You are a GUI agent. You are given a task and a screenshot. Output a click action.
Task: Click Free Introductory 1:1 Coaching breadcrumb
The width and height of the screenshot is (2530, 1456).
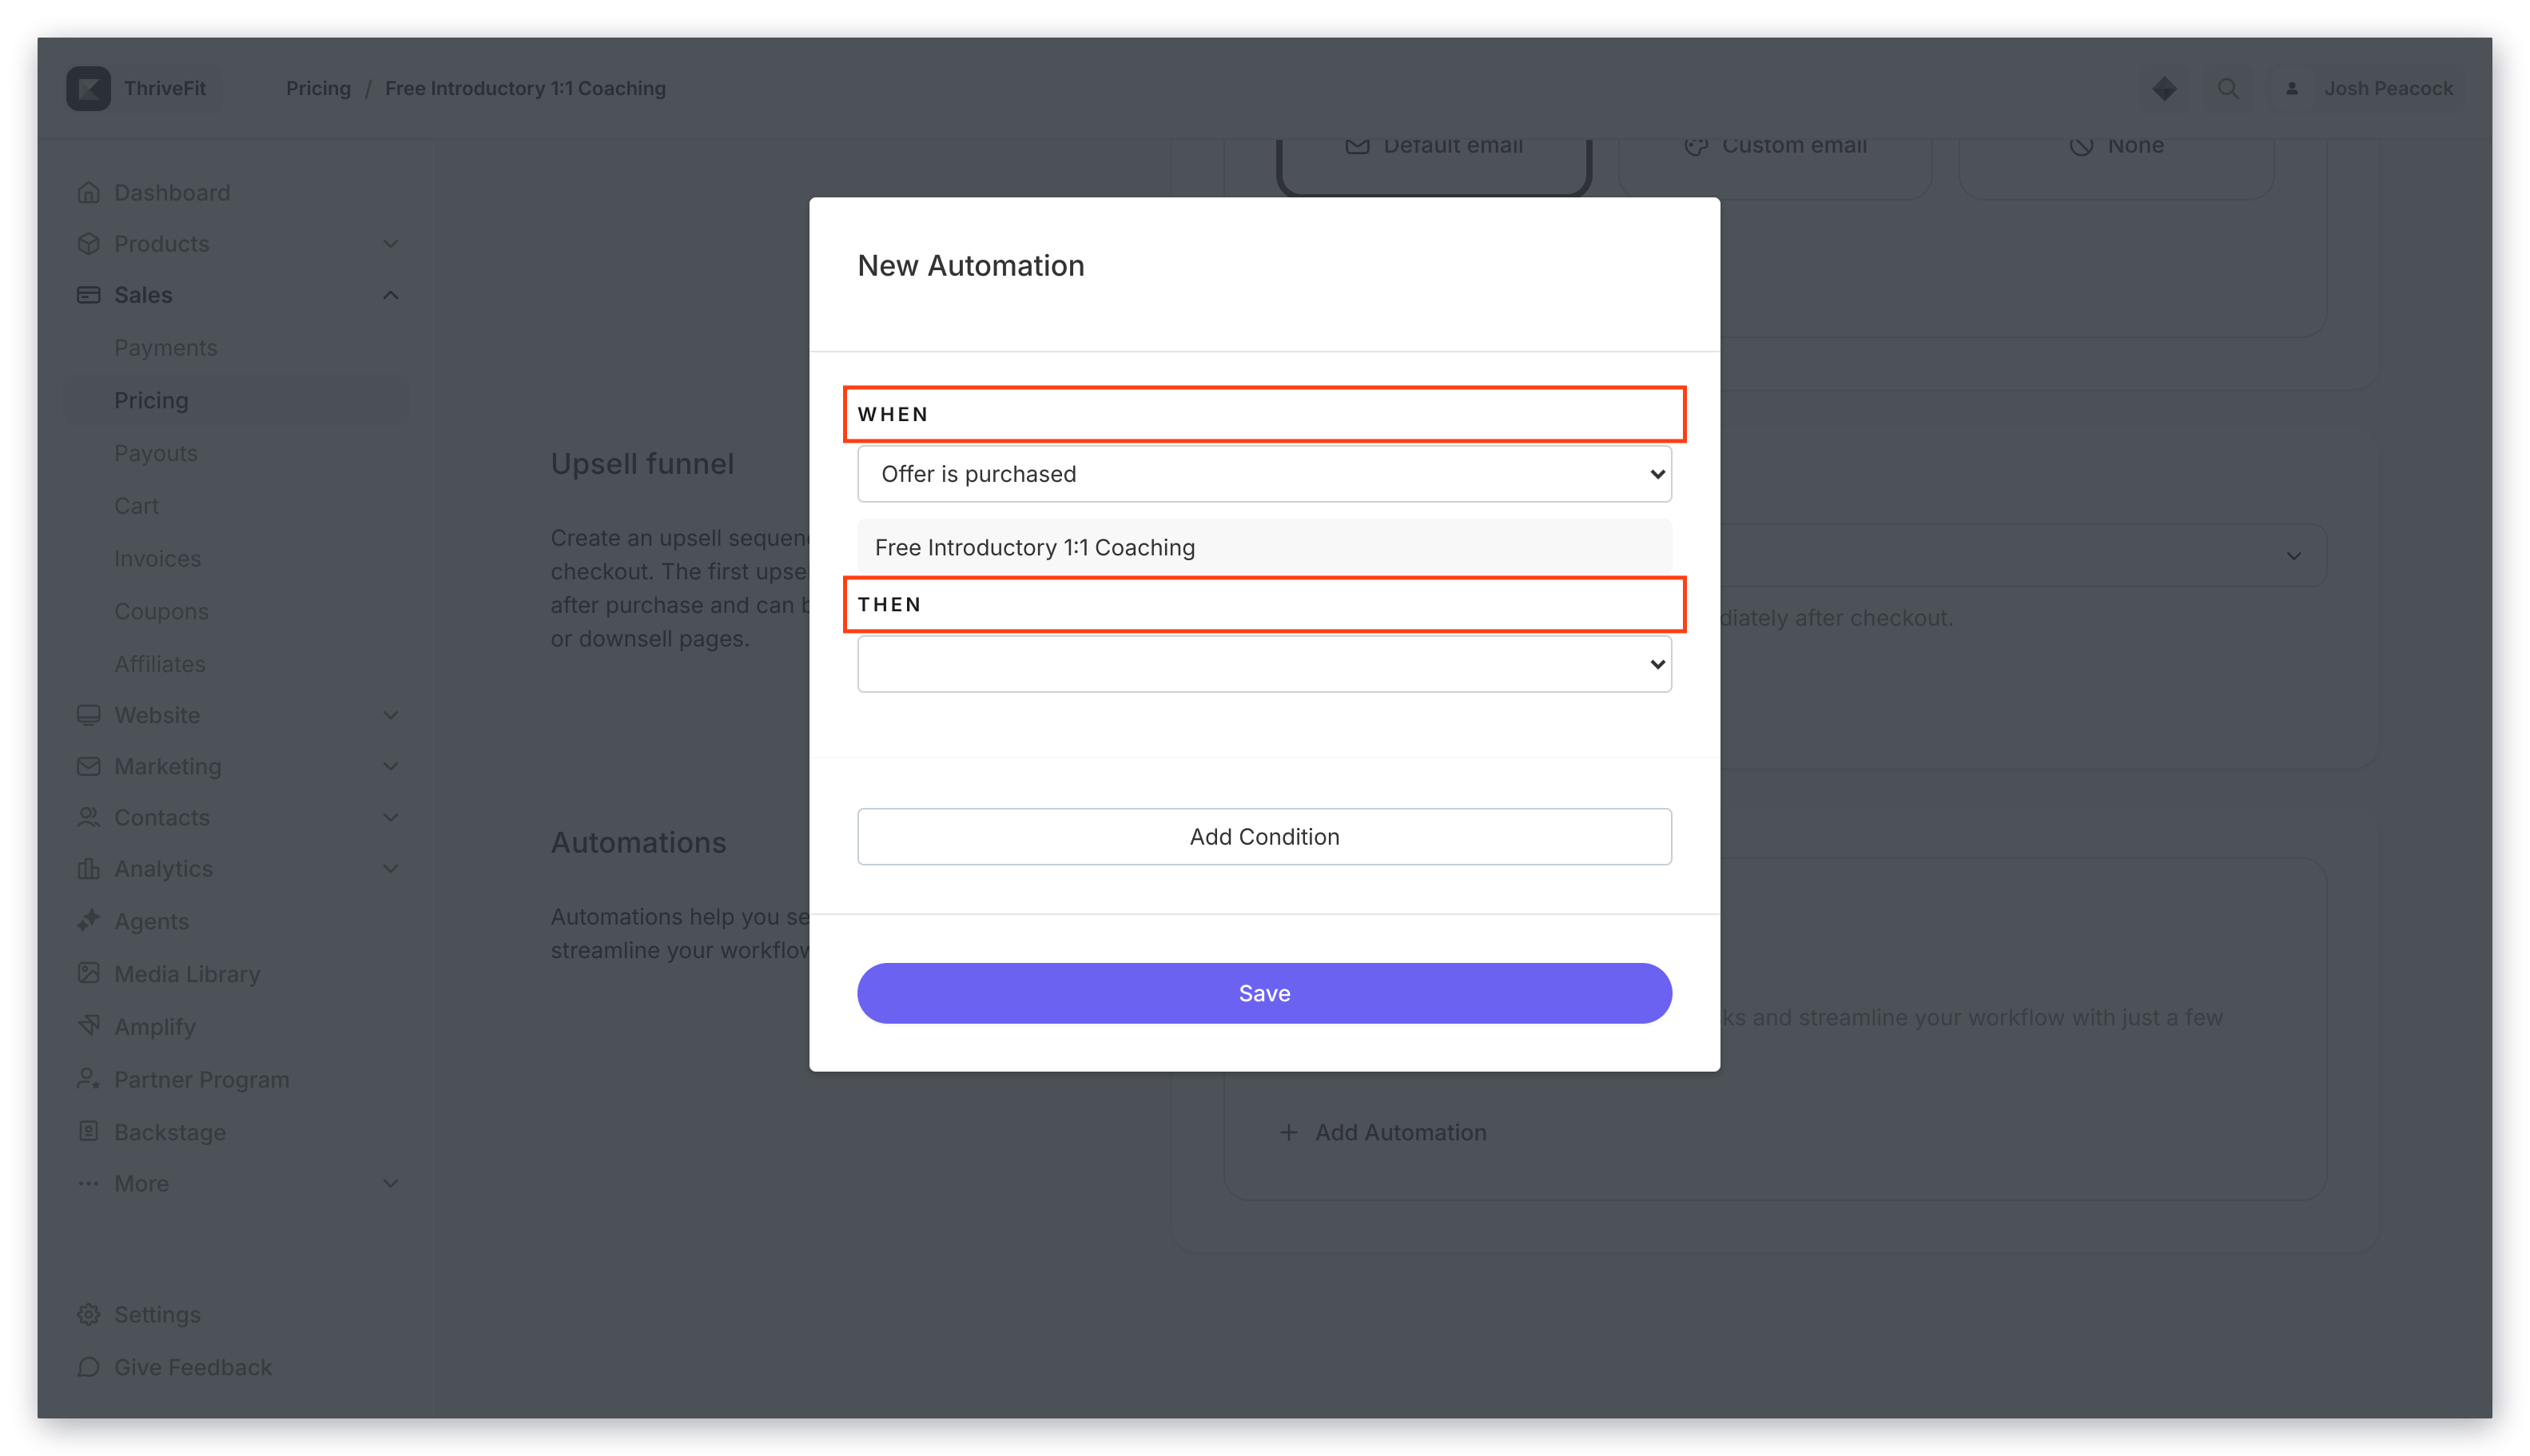point(525,88)
